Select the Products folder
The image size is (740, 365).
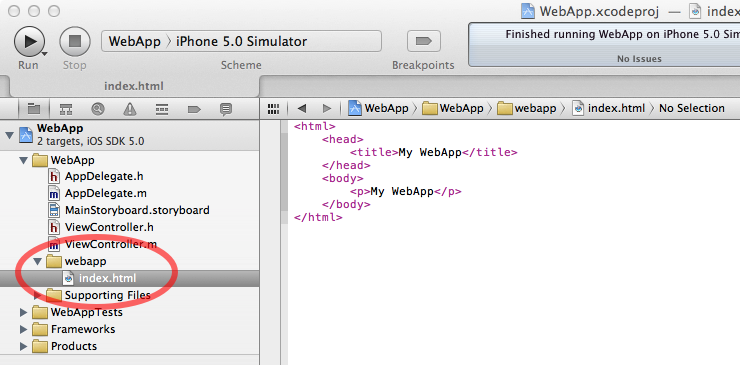(x=130, y=346)
